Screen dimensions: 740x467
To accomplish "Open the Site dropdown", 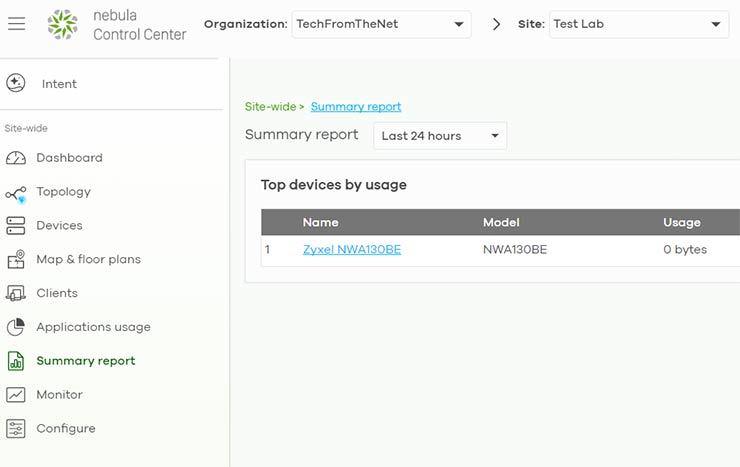I will [x=638, y=24].
